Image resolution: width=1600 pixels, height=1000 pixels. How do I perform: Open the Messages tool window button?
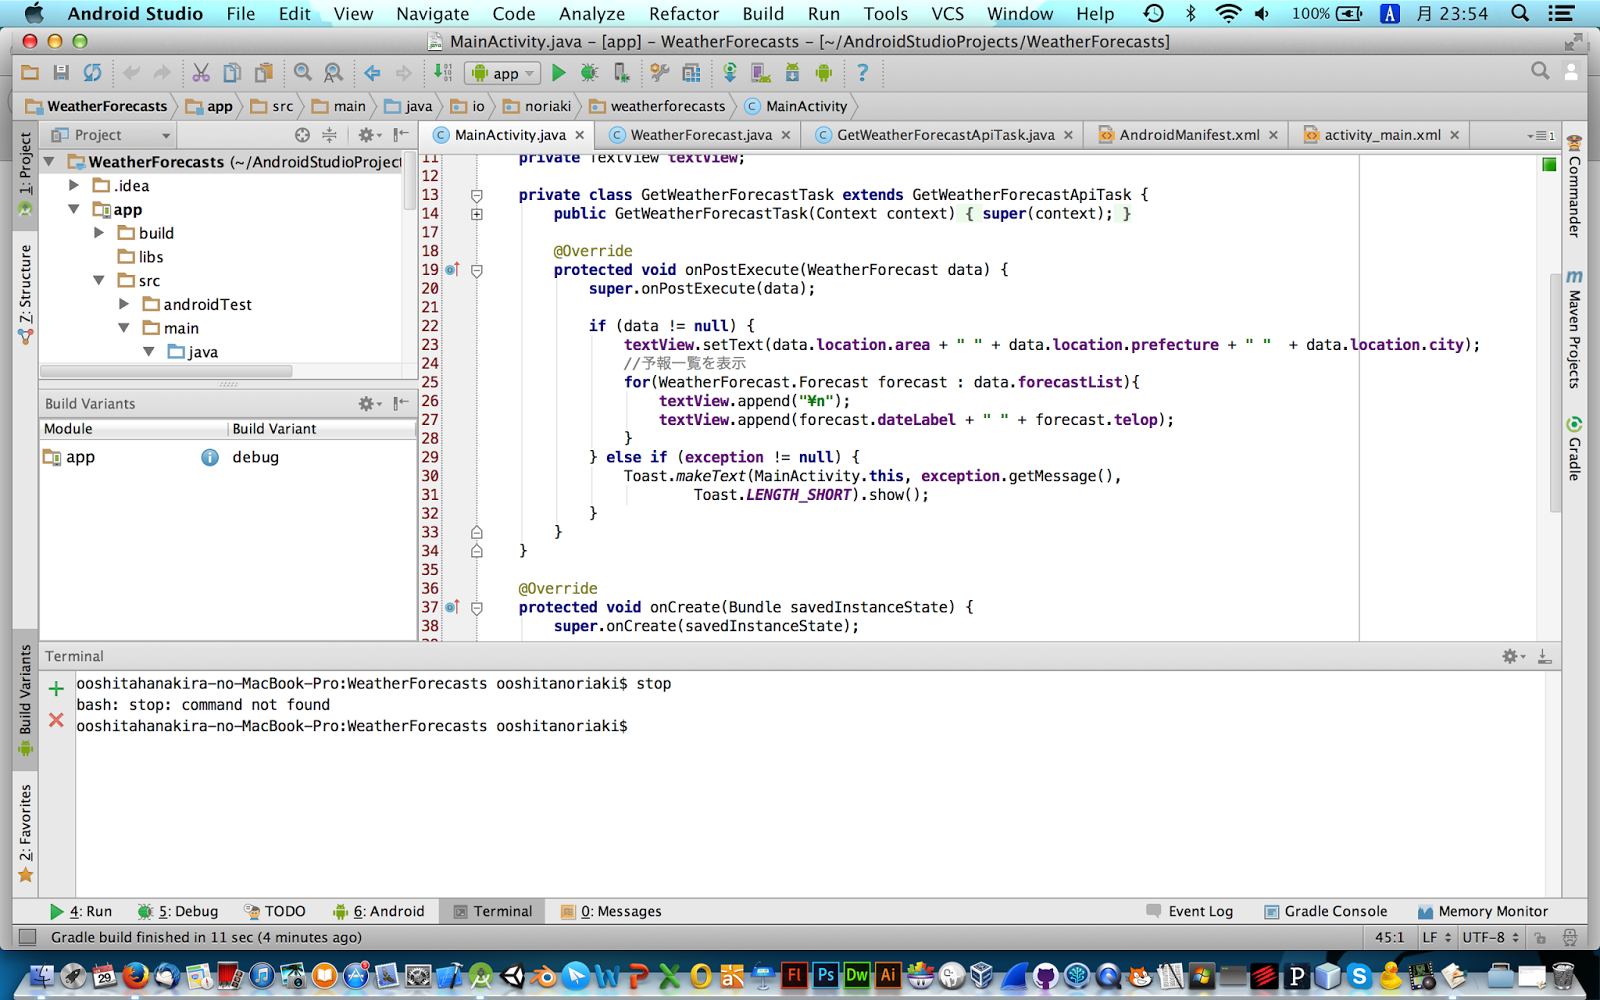pyautogui.click(x=611, y=911)
